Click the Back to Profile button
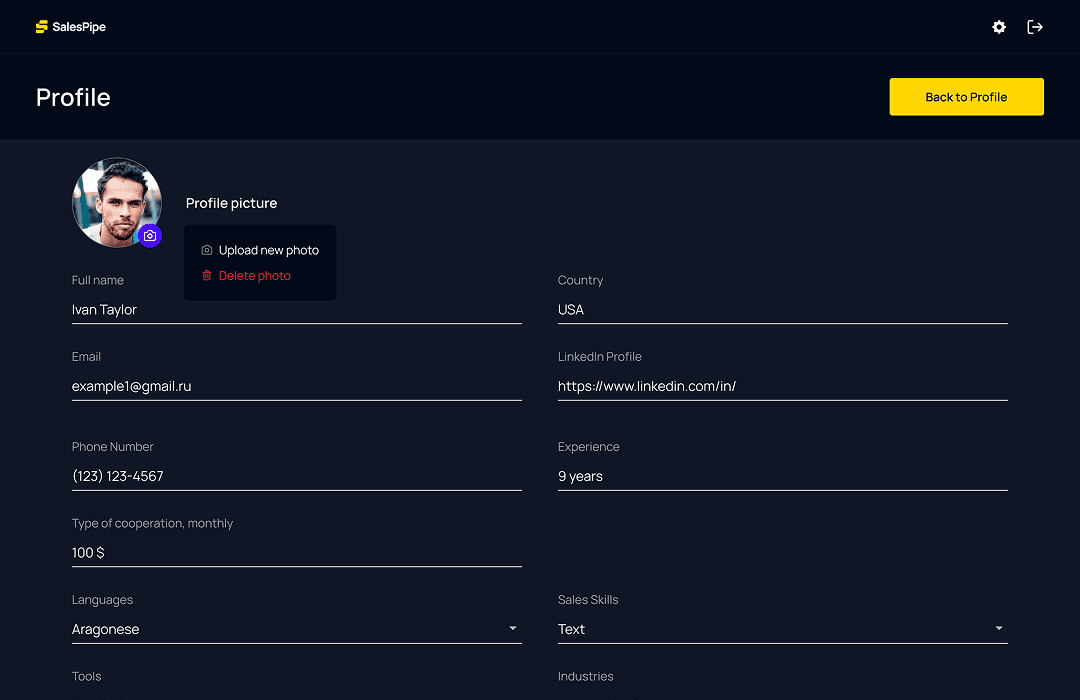1080x700 pixels. click(966, 96)
